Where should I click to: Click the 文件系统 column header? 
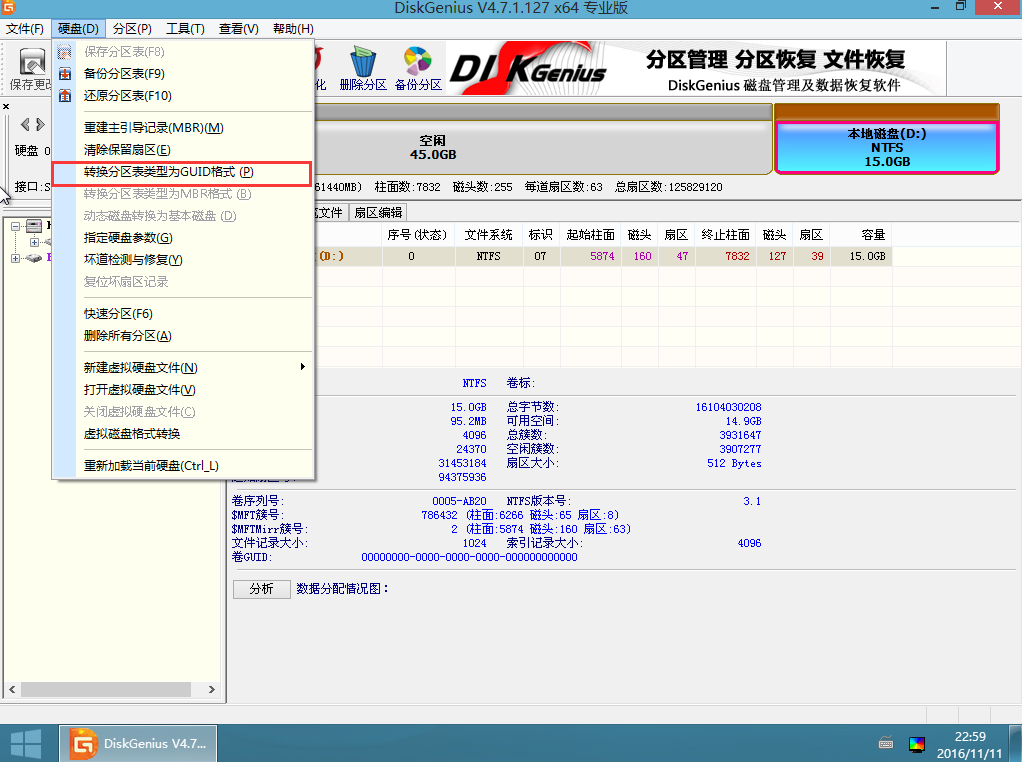(488, 235)
